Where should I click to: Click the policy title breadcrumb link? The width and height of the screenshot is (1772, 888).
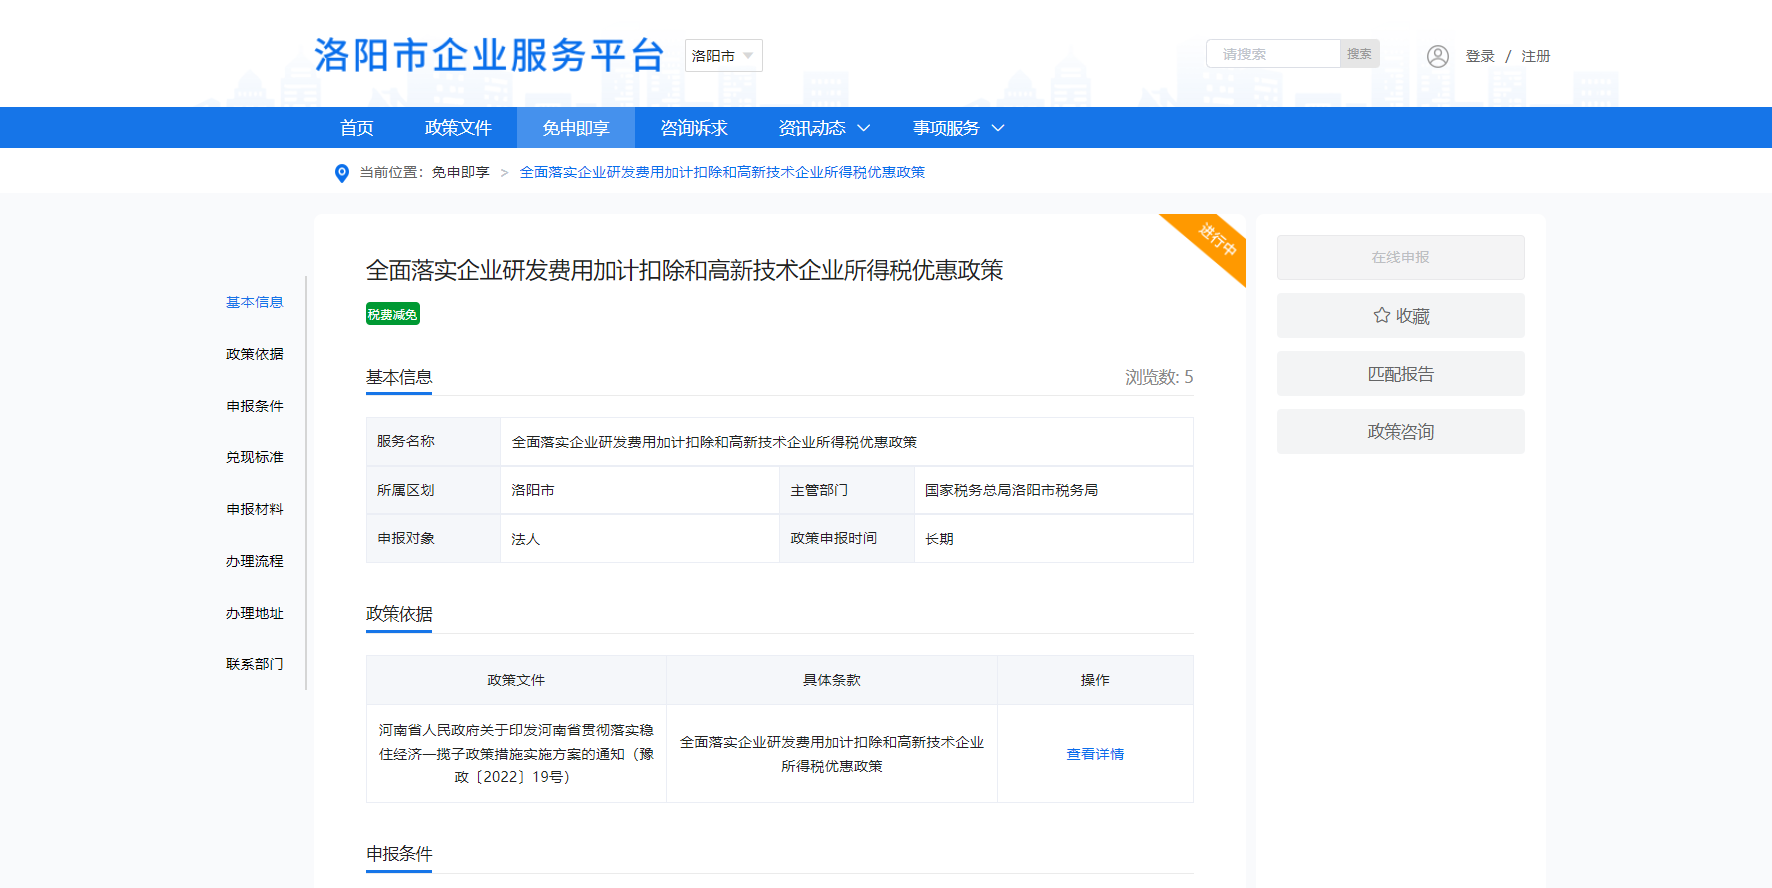[722, 172]
